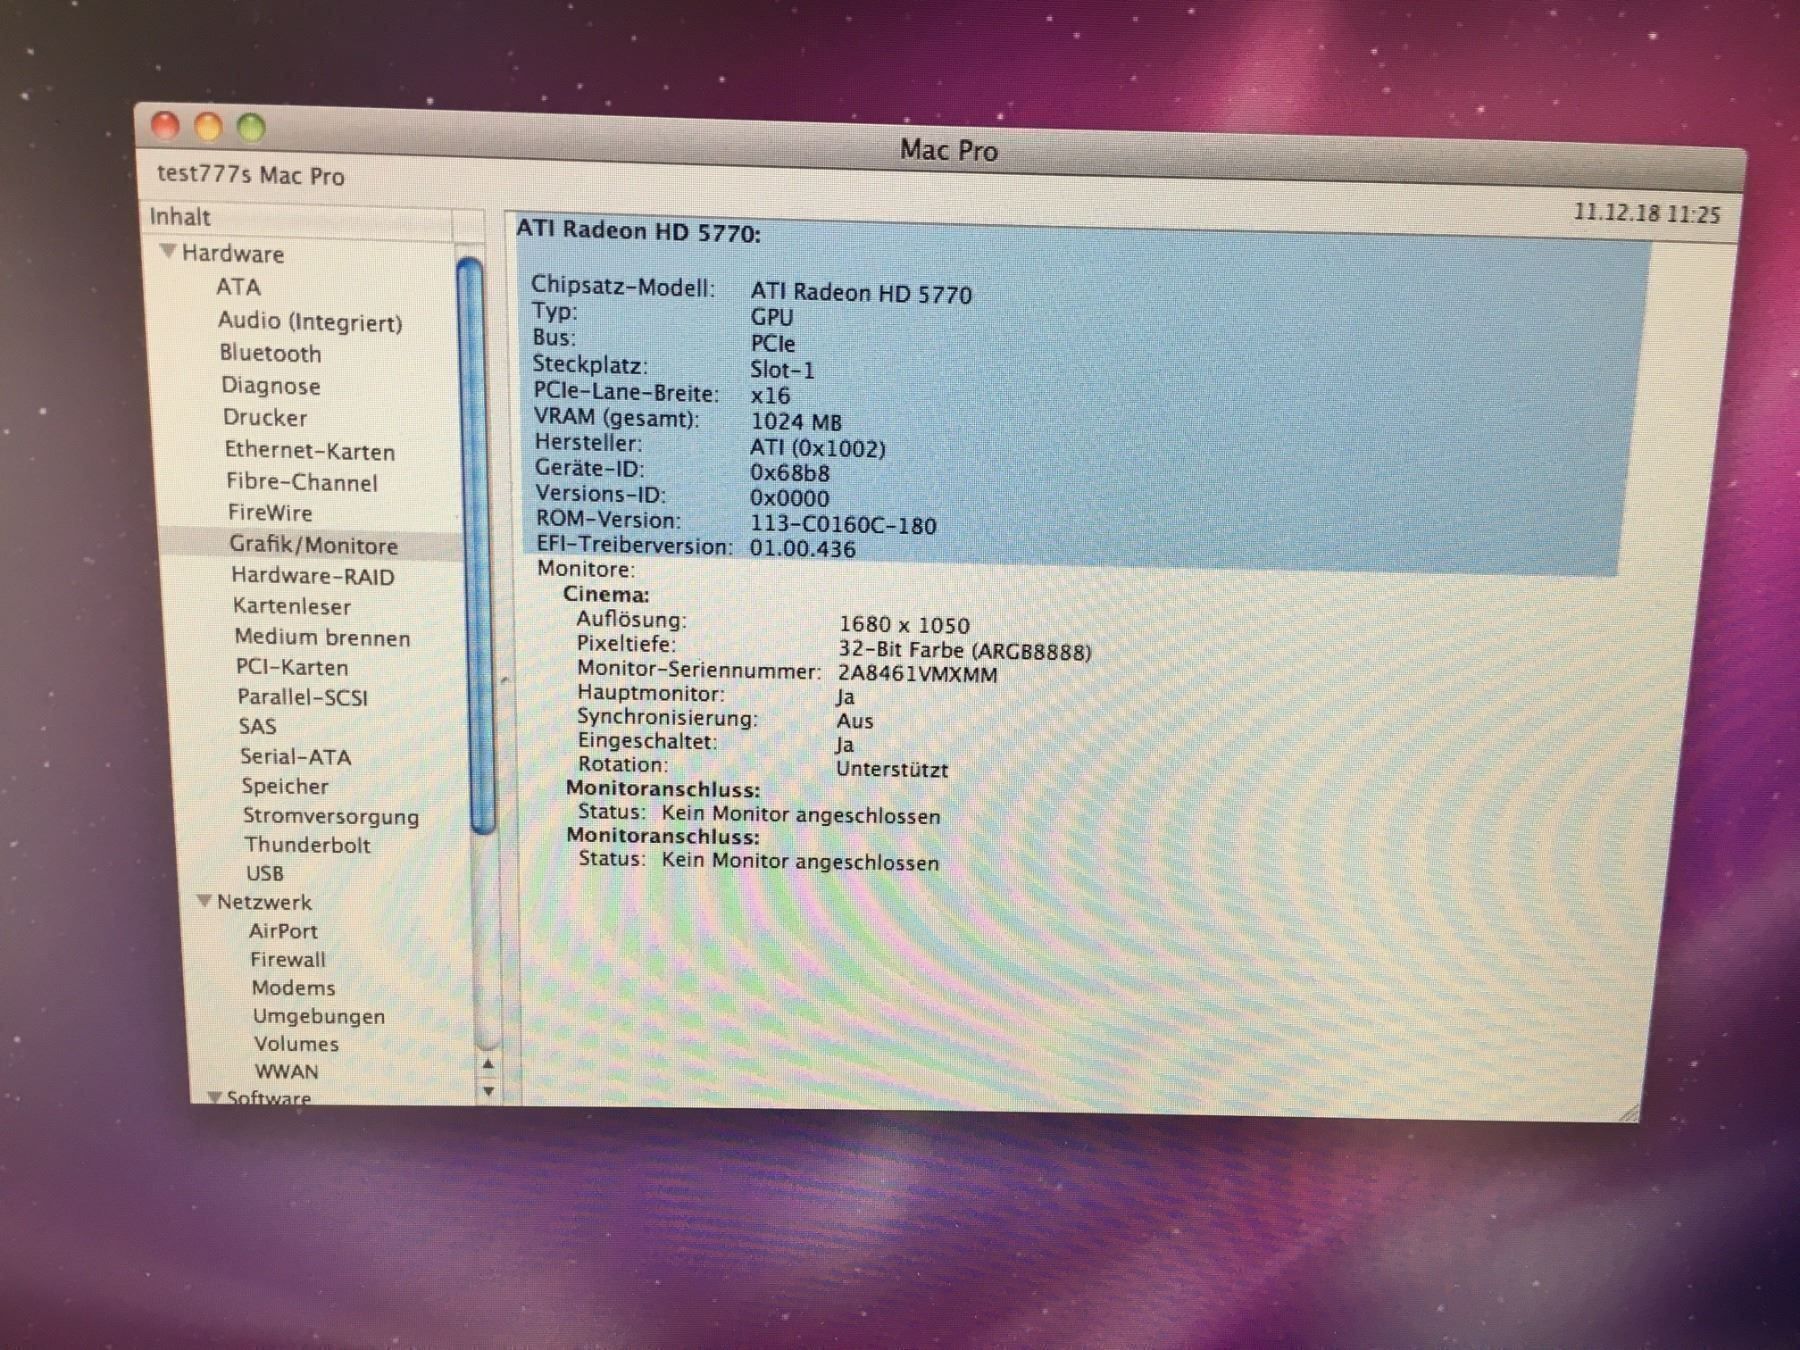Select Umgebungen under Netzwerk
The height and width of the screenshot is (1350, 1800).
(319, 1016)
